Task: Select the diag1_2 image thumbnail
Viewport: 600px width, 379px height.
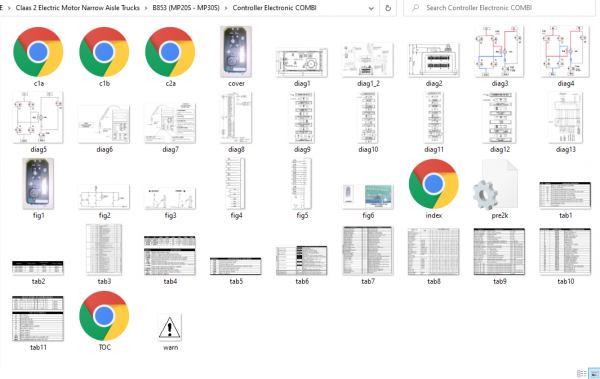Action: point(368,60)
